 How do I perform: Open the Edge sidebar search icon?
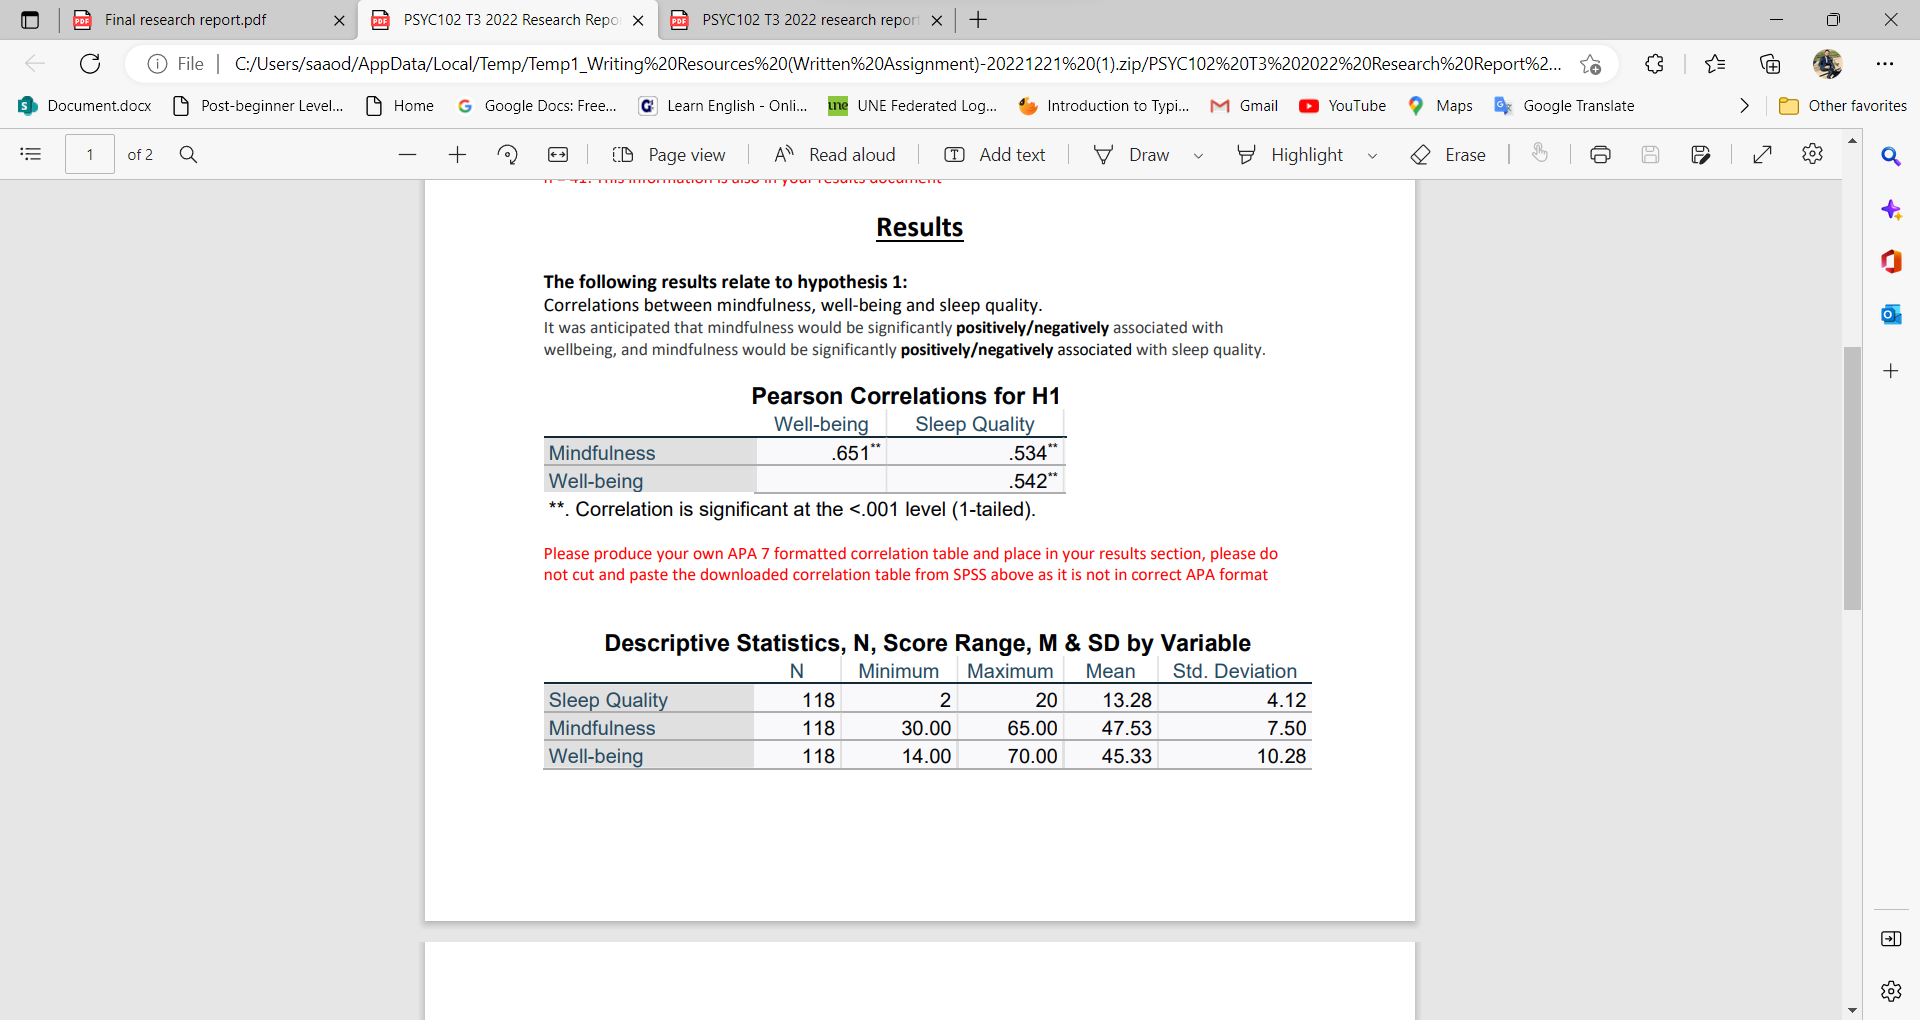[x=1891, y=156]
